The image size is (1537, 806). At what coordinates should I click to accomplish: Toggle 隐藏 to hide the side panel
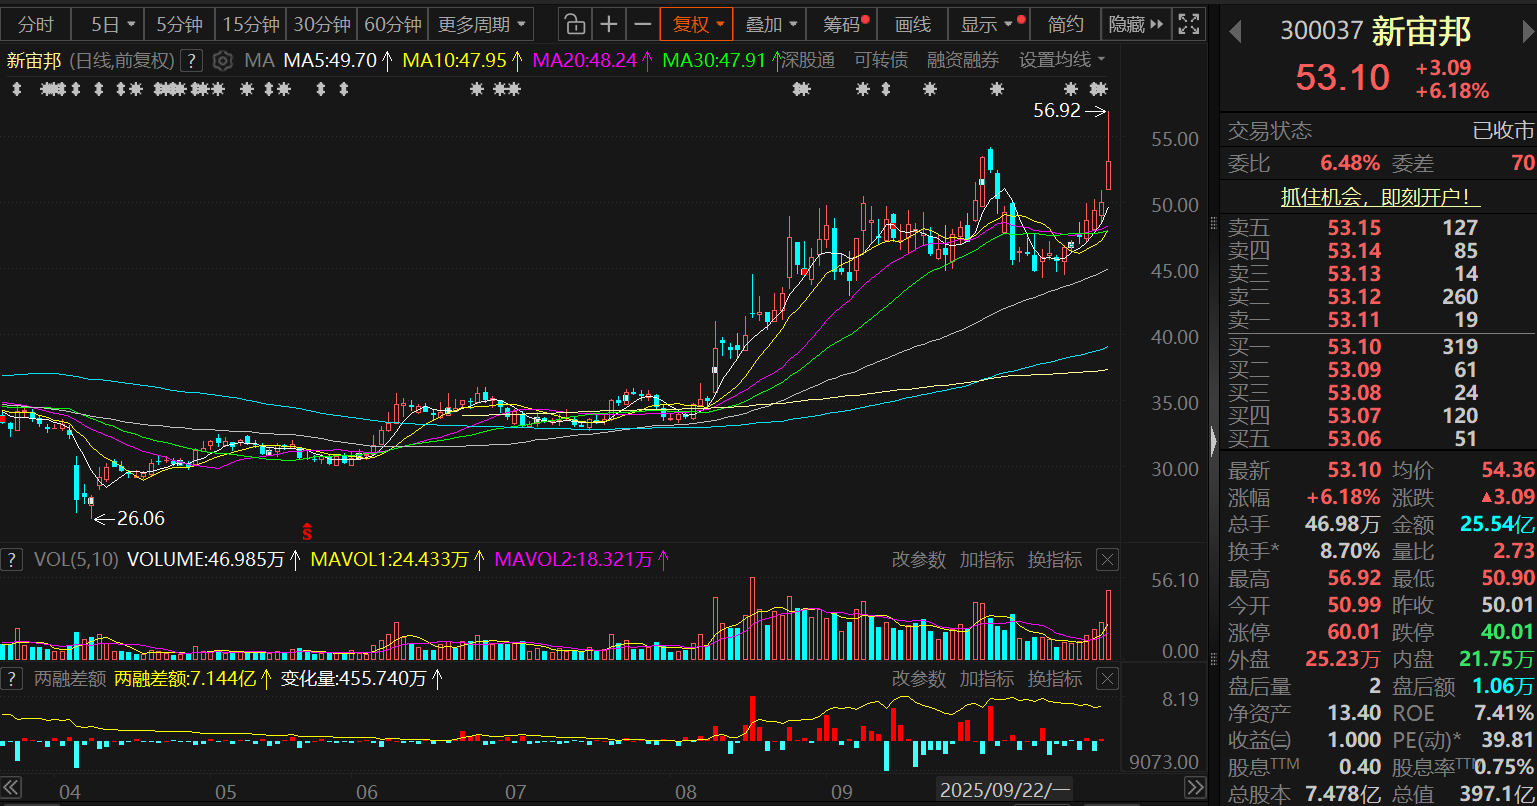1136,24
